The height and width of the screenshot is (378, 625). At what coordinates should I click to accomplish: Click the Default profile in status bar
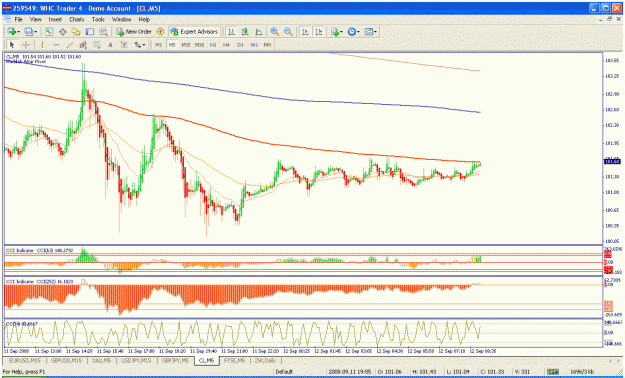point(284,372)
